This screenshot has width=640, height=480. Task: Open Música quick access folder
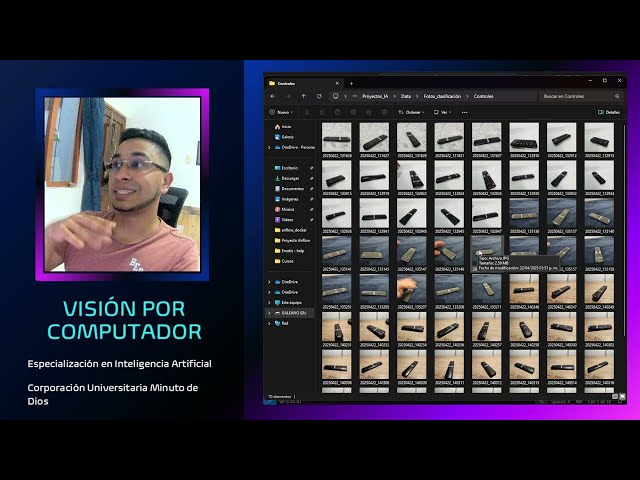tap(284, 209)
